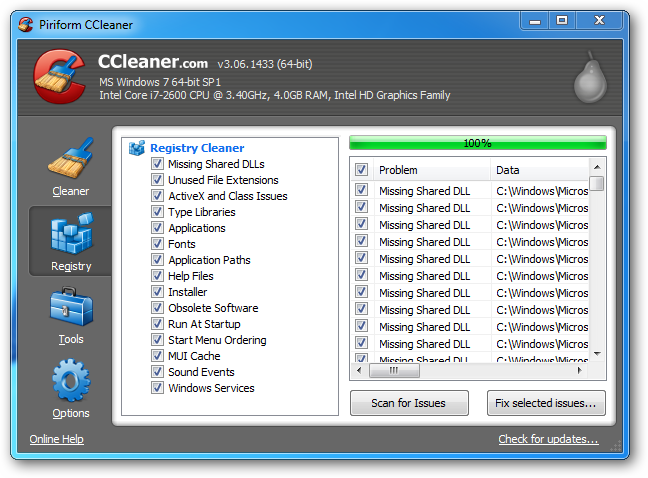648x478 pixels.
Task: Maximize the Piriform CCleaner window
Action: (562, 21)
